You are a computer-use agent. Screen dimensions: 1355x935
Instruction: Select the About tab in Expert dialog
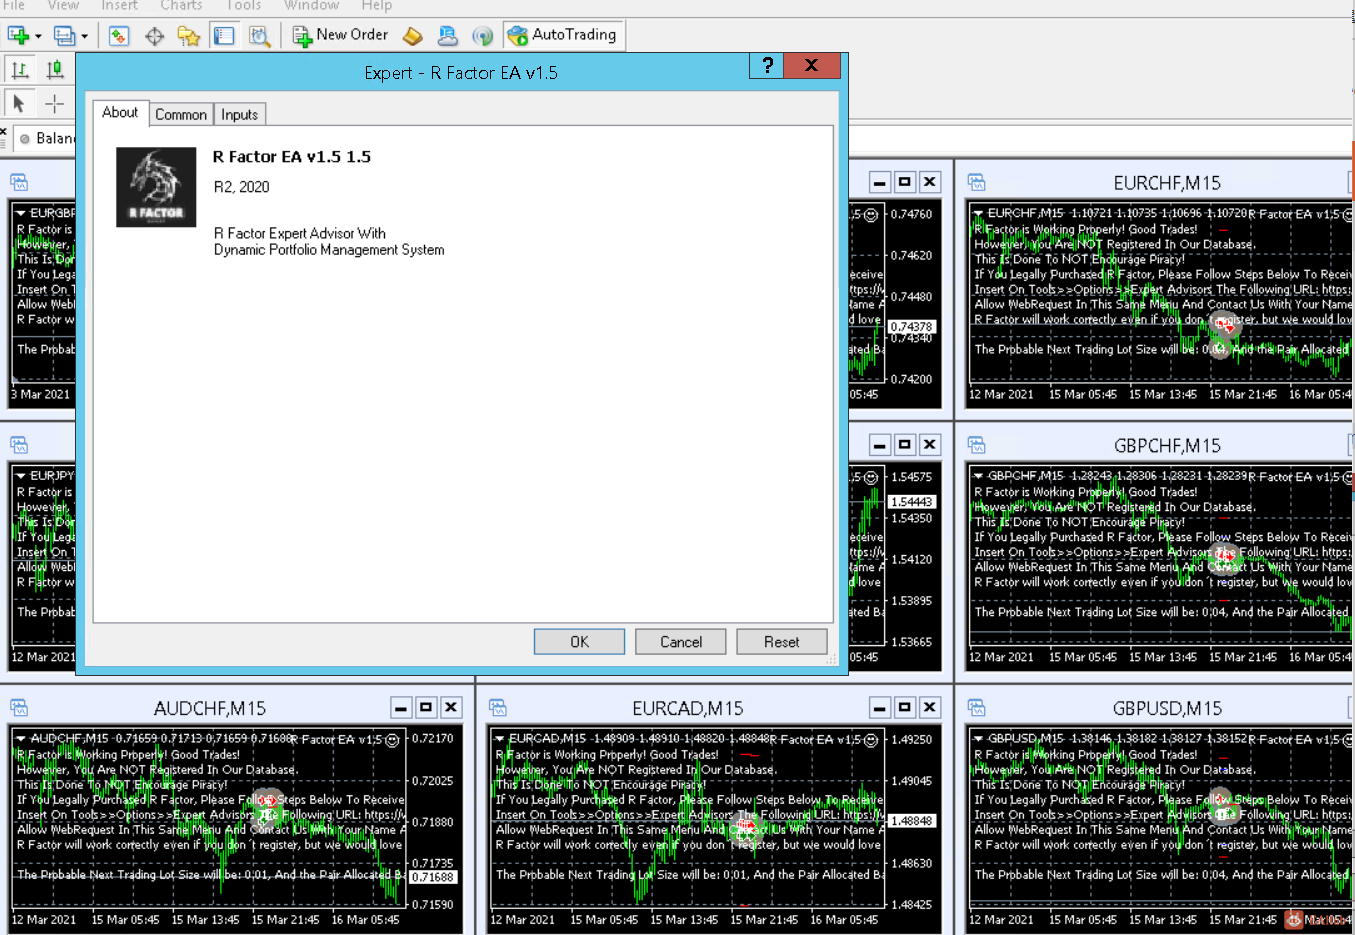click(120, 113)
